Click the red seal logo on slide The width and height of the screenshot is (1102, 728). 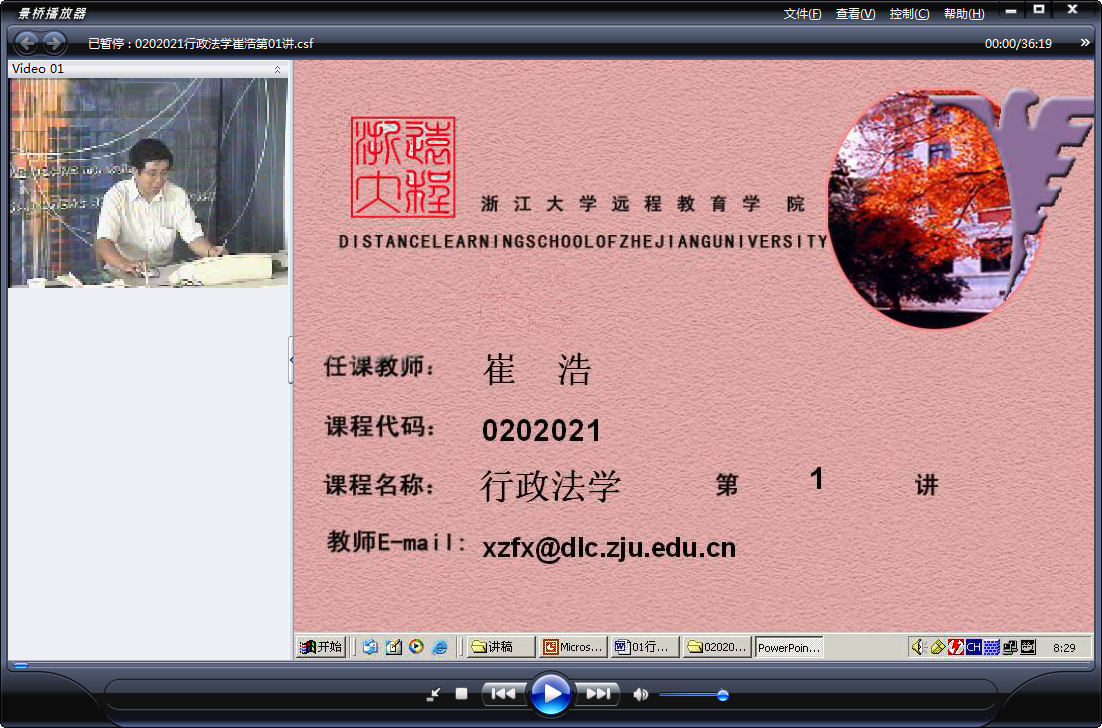tap(403, 167)
